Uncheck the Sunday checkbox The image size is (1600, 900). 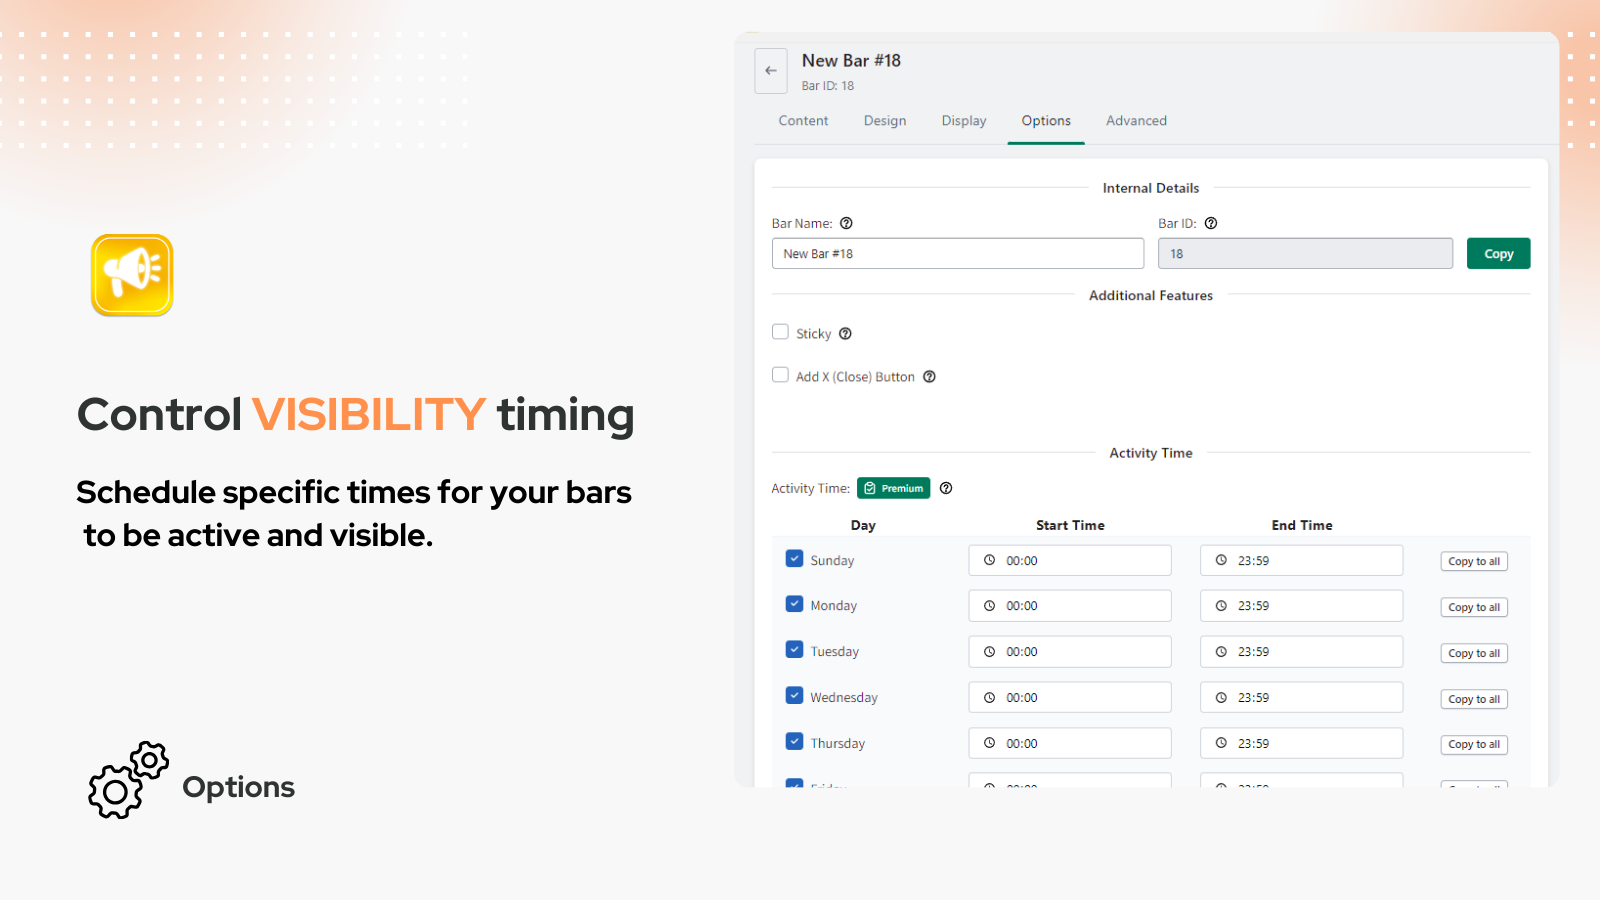pos(795,559)
